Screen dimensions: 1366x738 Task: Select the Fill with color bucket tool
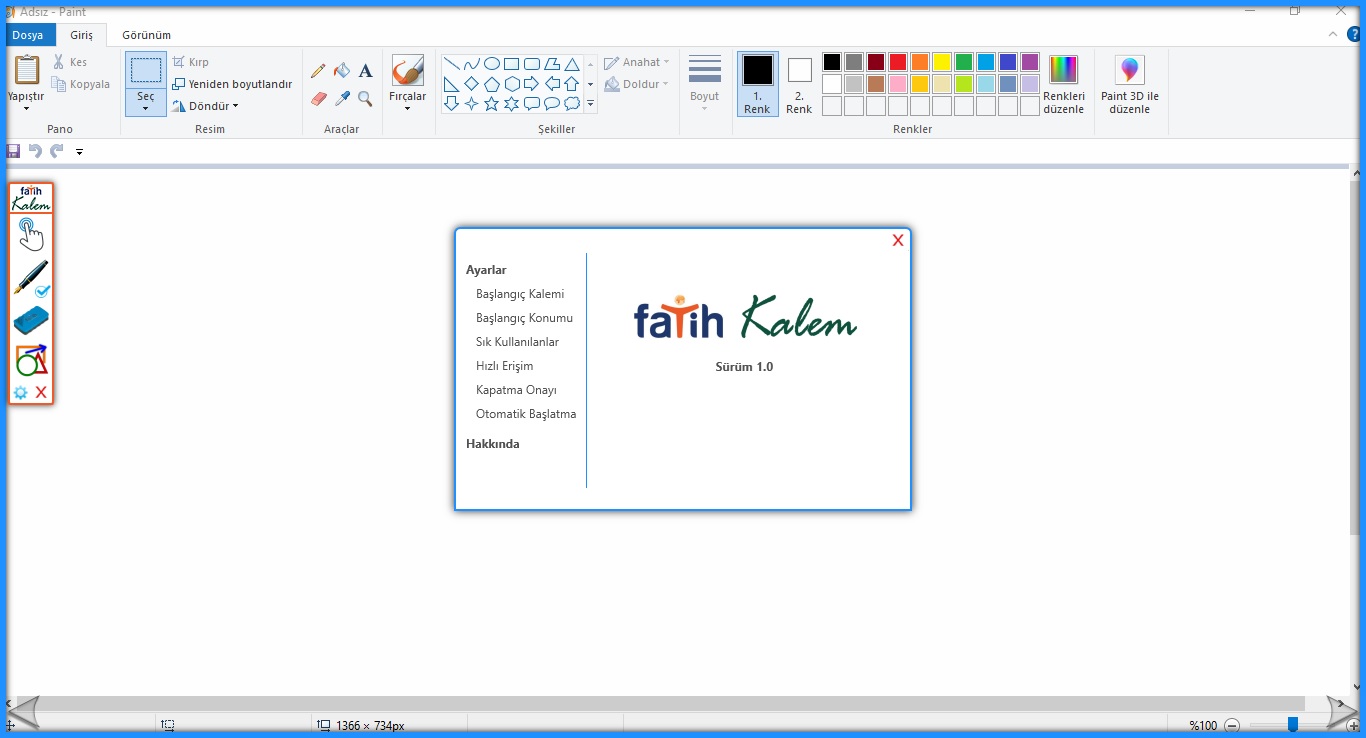pos(342,71)
